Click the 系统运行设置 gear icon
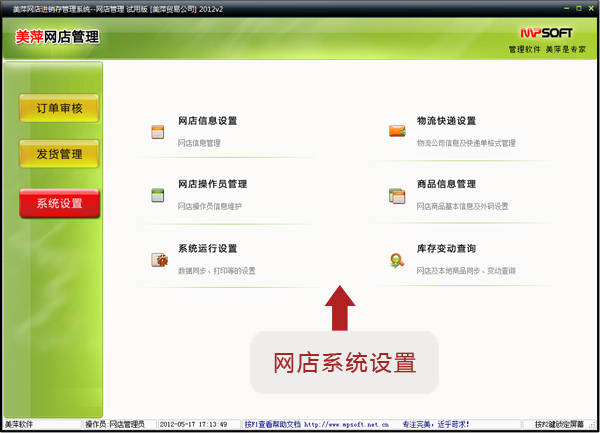This screenshot has width=600, height=433. point(158,260)
